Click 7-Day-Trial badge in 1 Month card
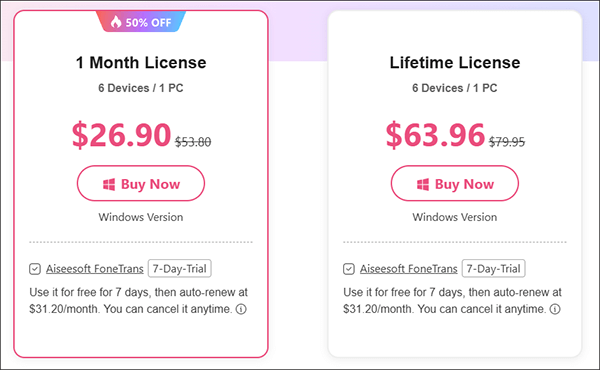This screenshot has height=370, width=600. coord(180,269)
